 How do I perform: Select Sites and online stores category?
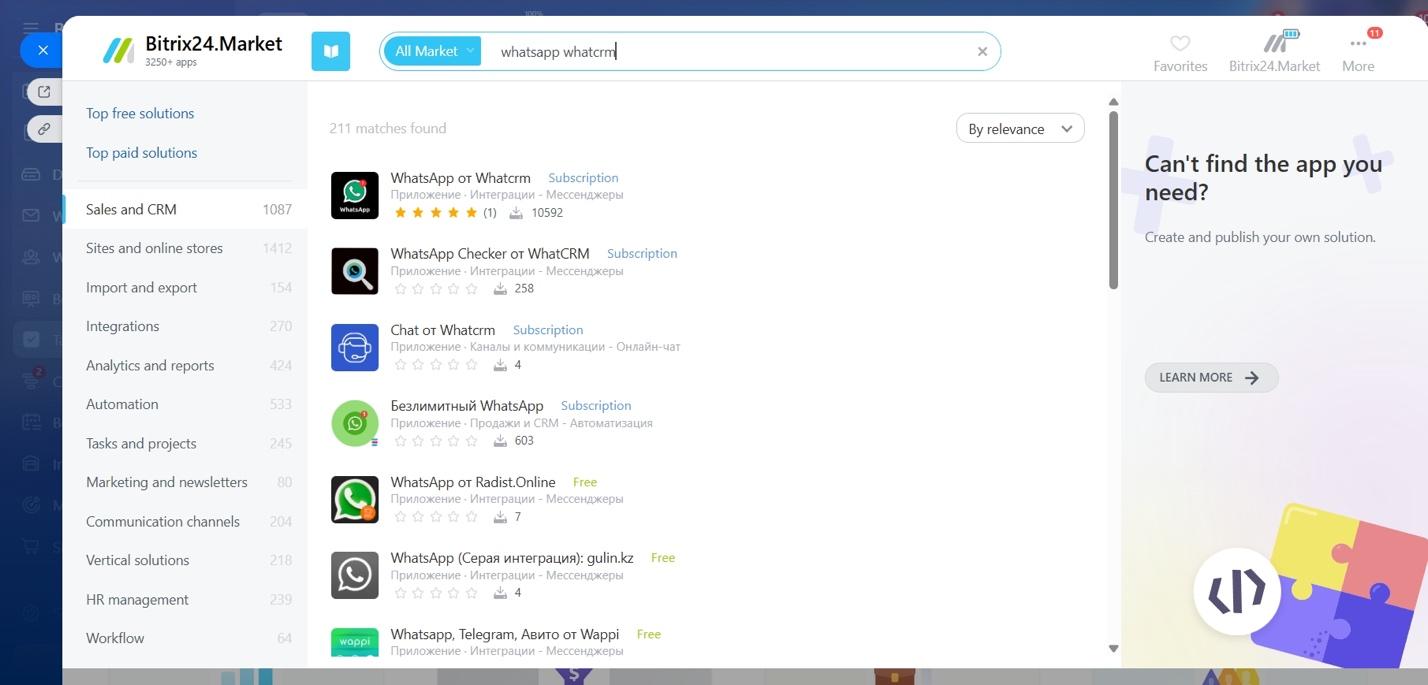point(185,248)
